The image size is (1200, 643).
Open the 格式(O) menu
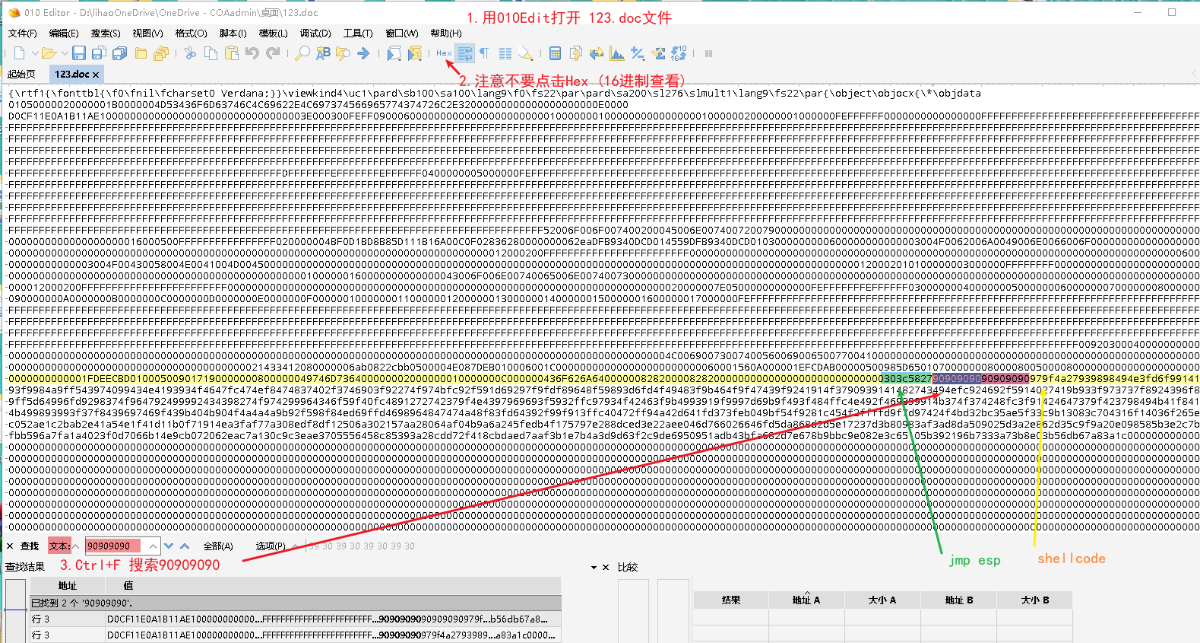point(191,33)
